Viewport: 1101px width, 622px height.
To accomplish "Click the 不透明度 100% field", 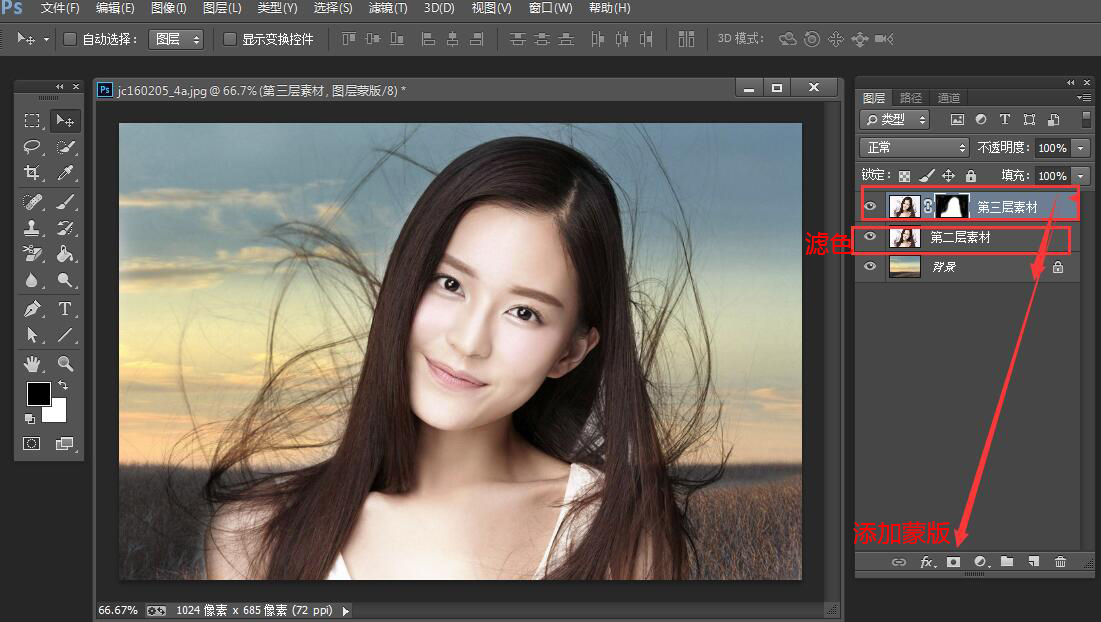I will [1052, 148].
